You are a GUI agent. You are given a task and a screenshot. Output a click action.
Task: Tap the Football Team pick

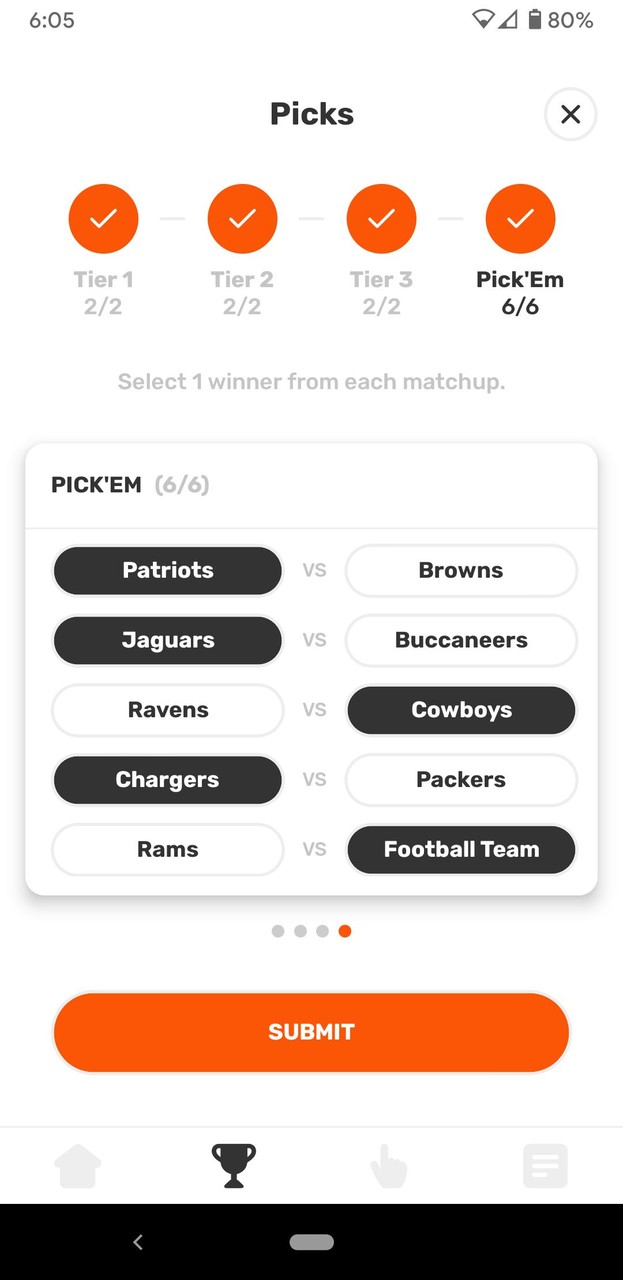pos(461,850)
